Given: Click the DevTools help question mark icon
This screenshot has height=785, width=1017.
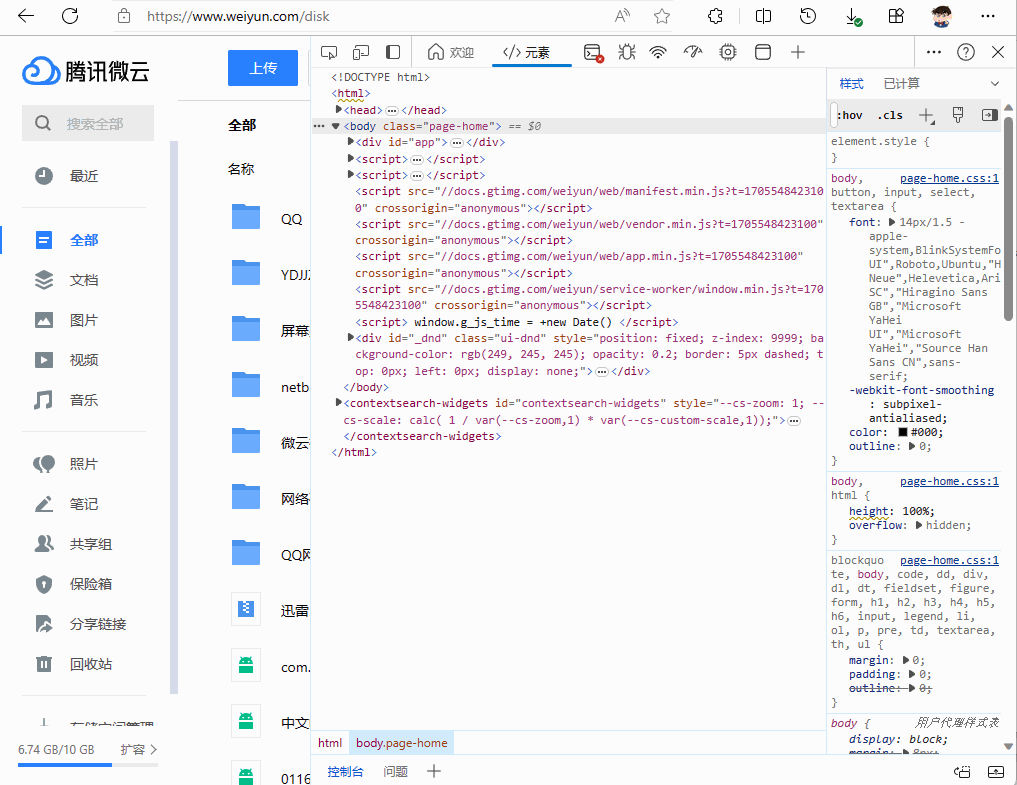Looking at the screenshot, I should [965, 52].
